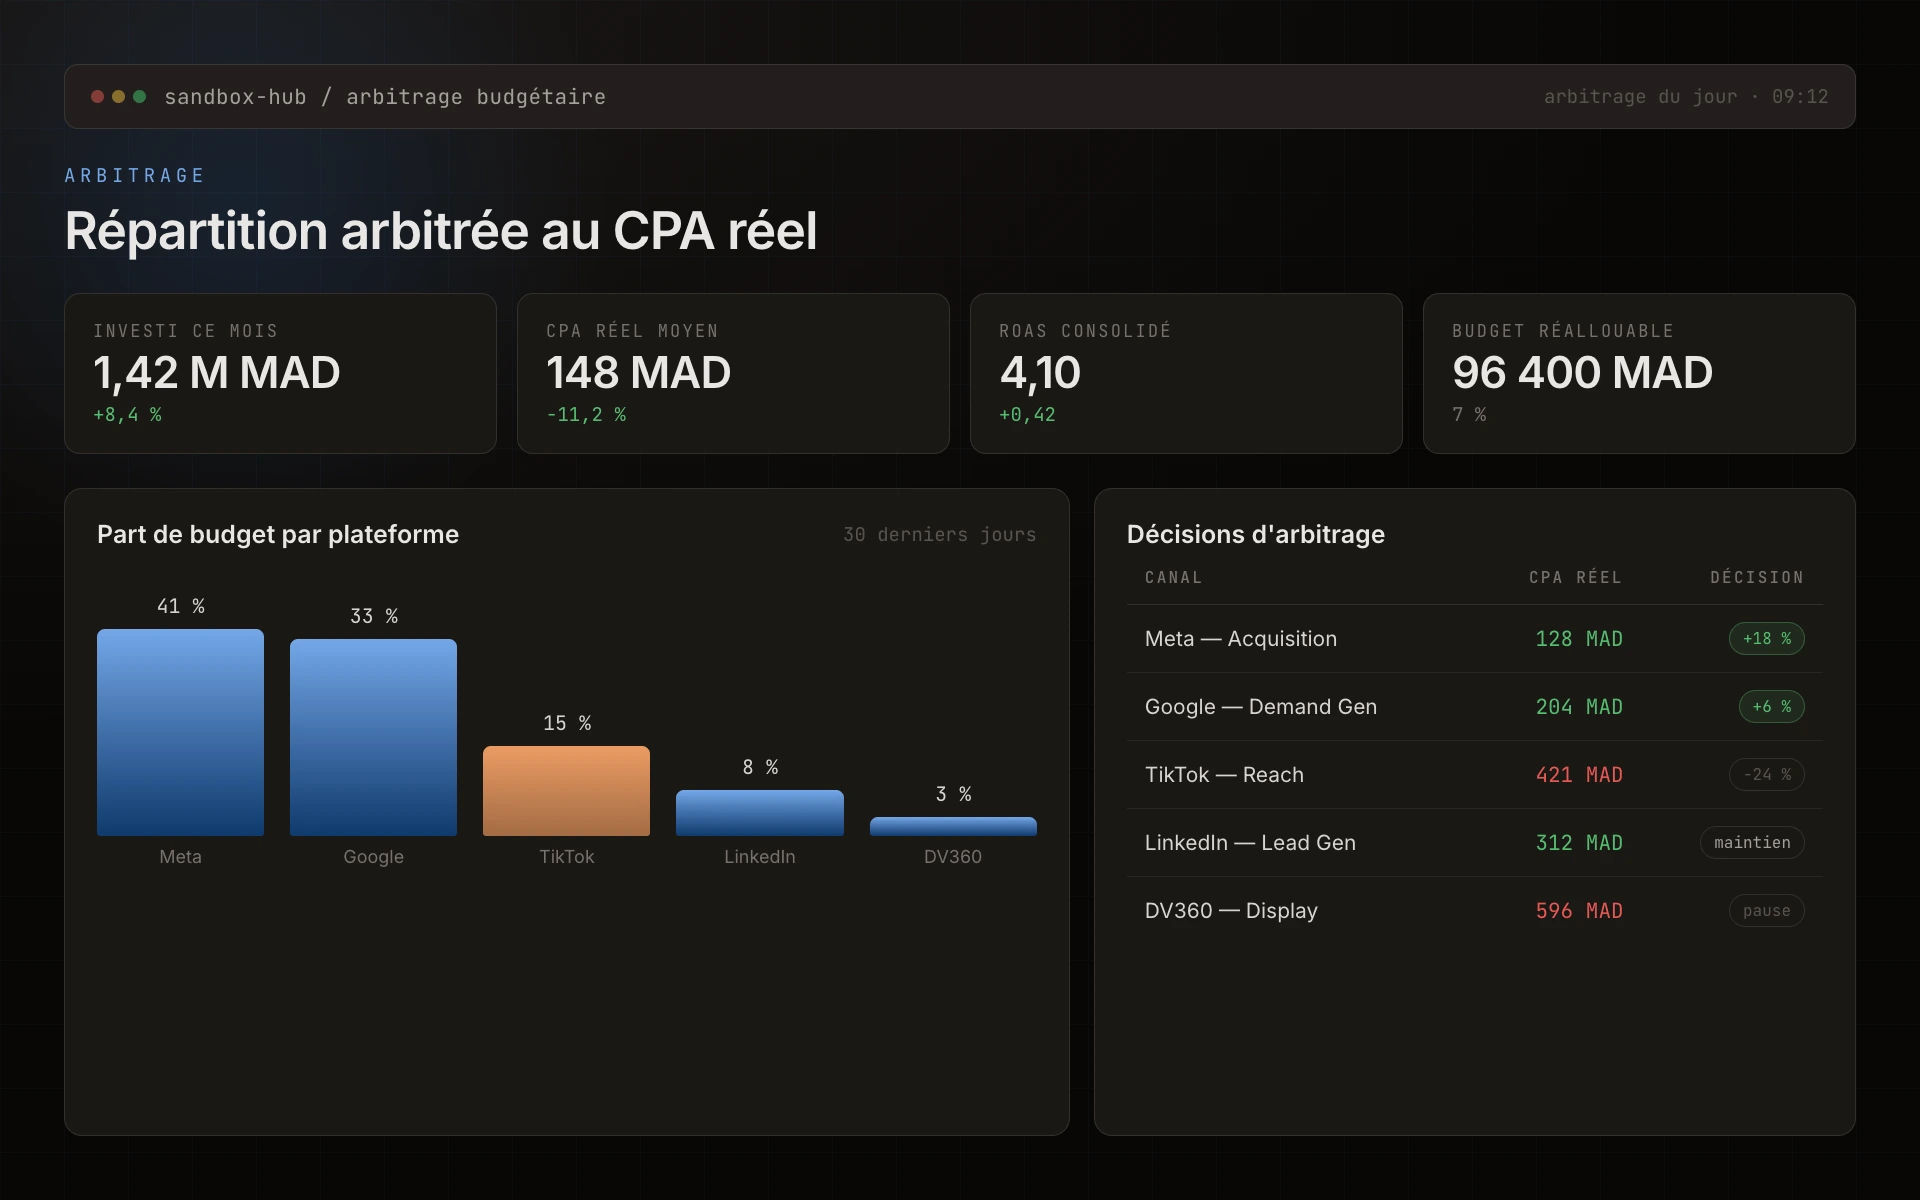Select the 'Meta — Acquisition' row name
The width and height of the screenshot is (1920, 1200).
[1241, 639]
